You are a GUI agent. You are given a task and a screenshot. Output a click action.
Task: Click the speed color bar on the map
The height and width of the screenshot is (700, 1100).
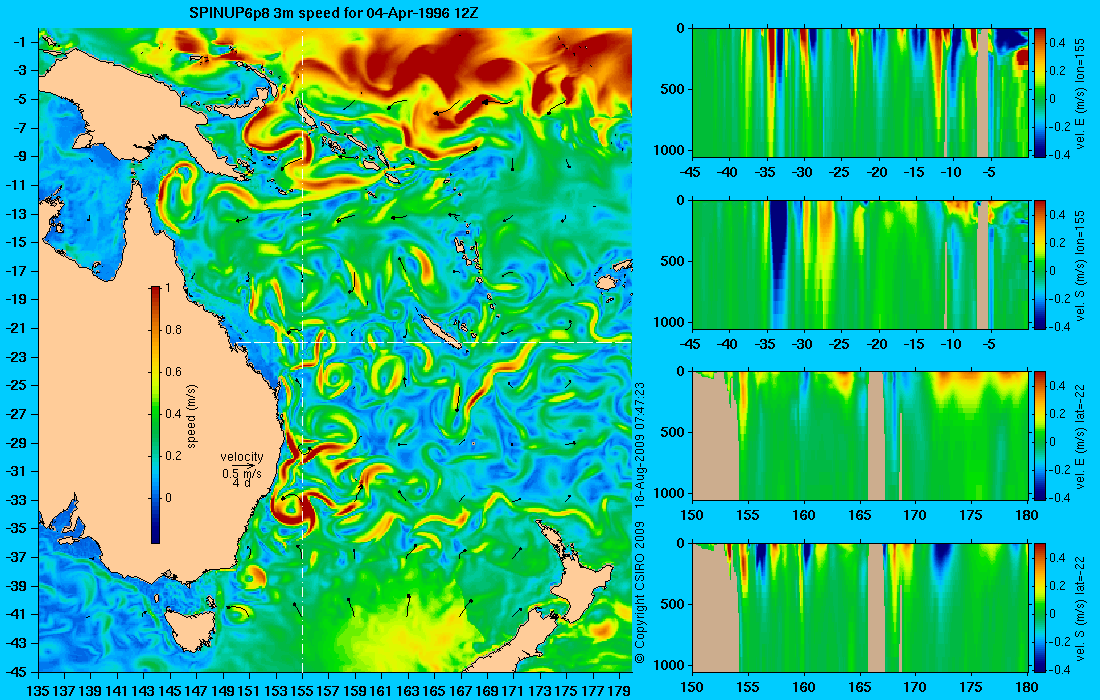[x=155, y=415]
